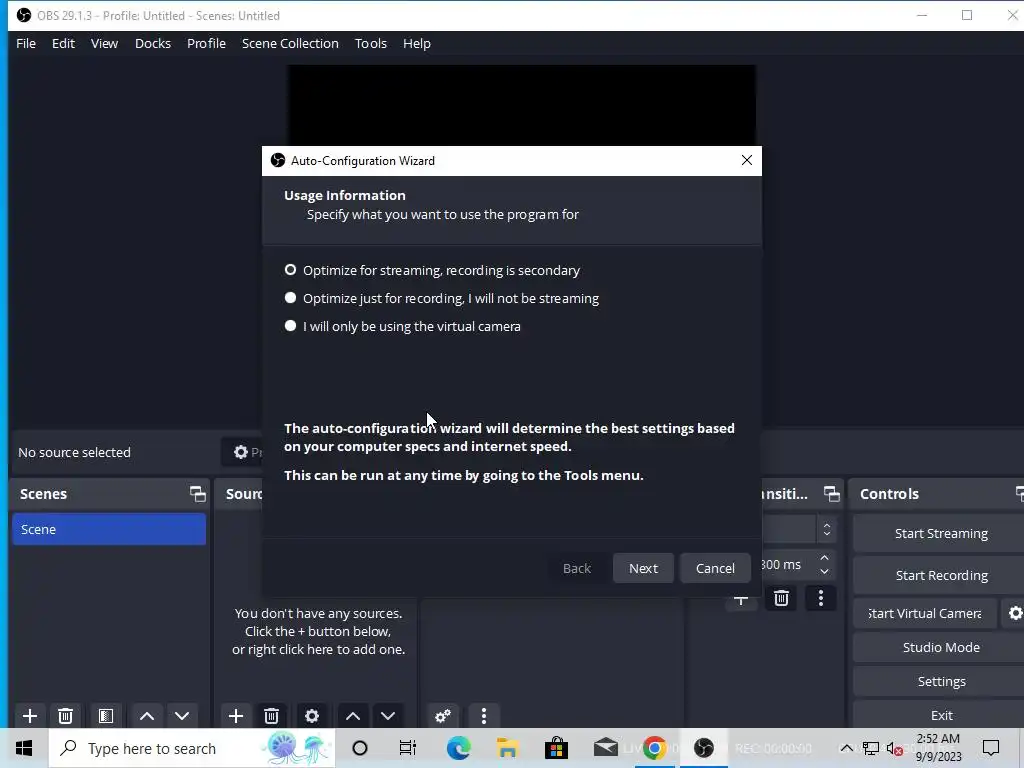
Task: Open Google Chrome from taskbar
Action: pyautogui.click(x=654, y=748)
